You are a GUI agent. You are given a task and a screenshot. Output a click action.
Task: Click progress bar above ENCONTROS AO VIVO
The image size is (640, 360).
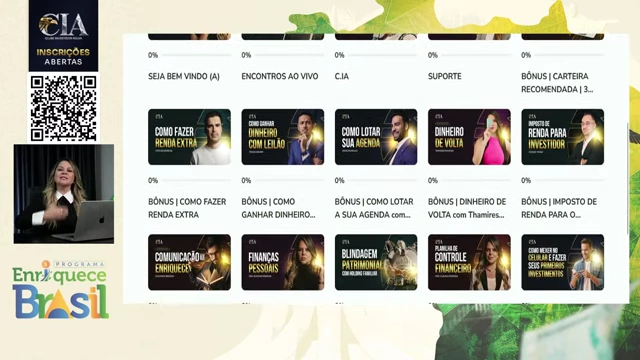(x=289, y=55)
